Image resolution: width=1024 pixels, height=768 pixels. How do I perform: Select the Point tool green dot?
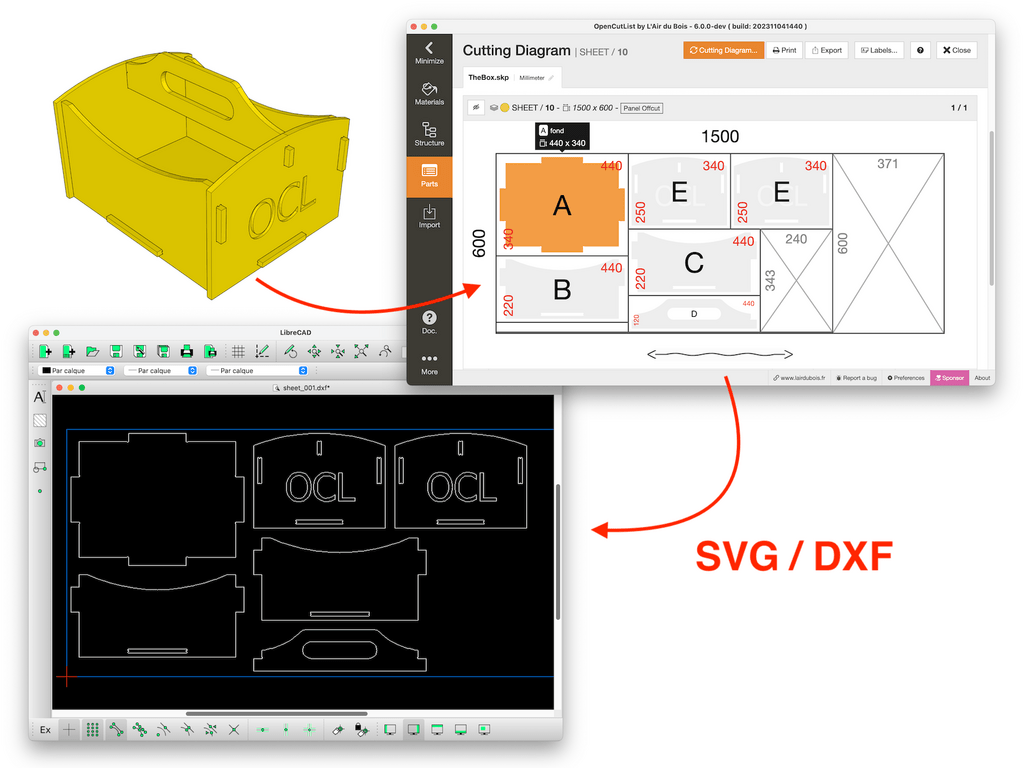click(x=40, y=490)
